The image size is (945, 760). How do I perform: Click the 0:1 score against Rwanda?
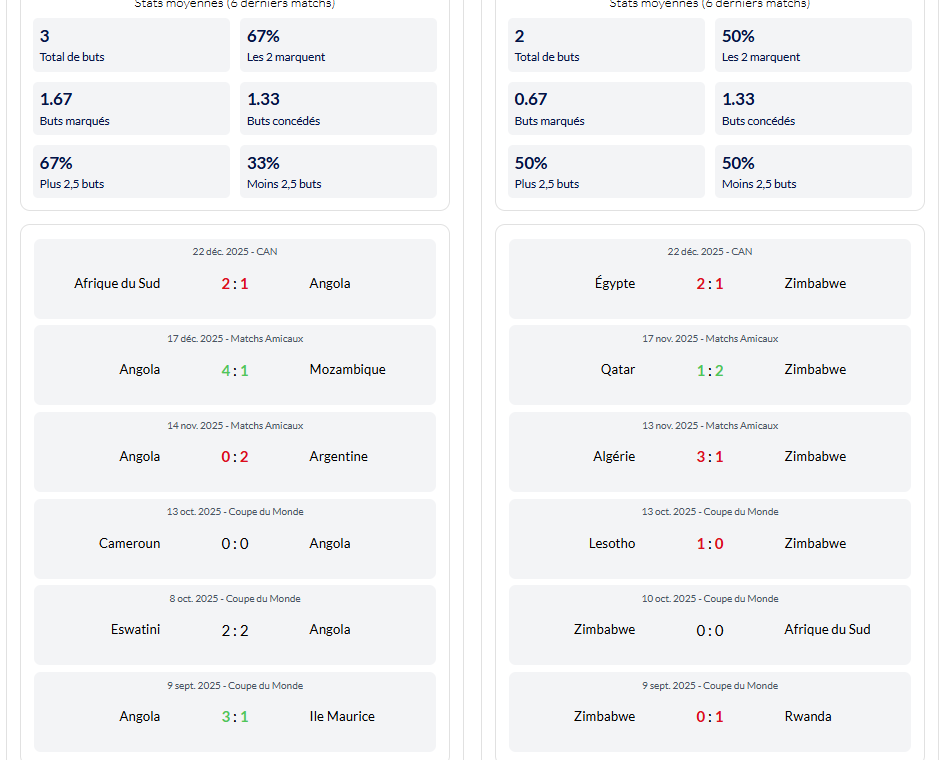point(710,717)
